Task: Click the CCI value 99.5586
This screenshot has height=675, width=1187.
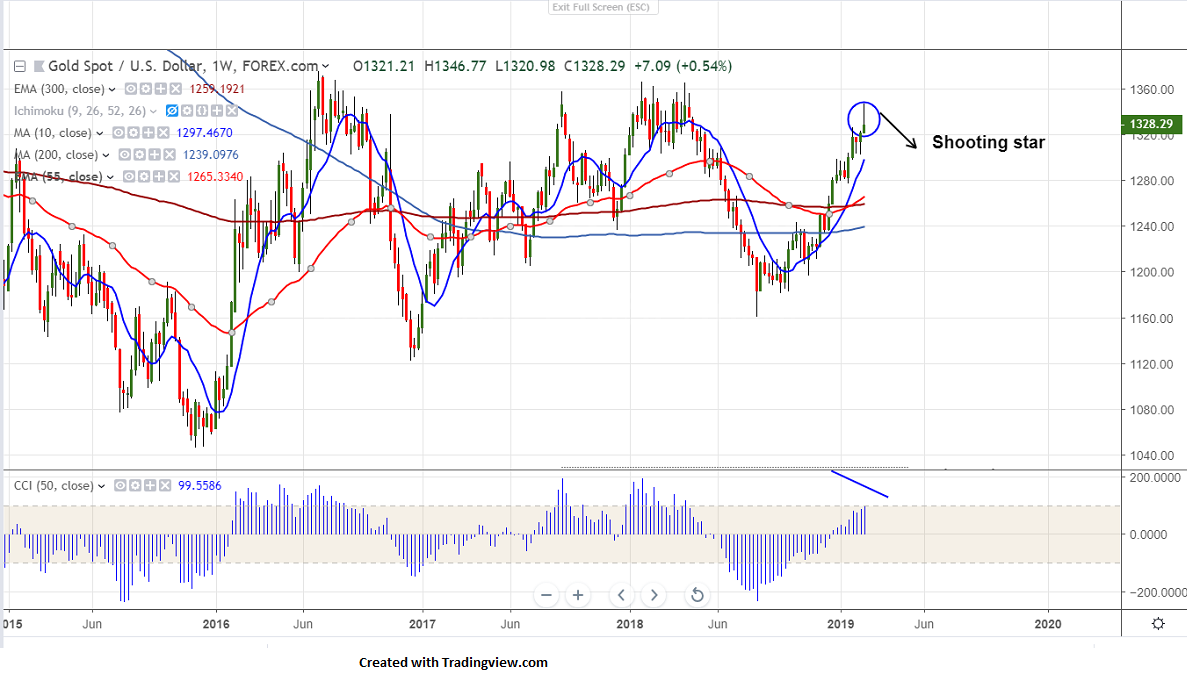Action: [200, 486]
